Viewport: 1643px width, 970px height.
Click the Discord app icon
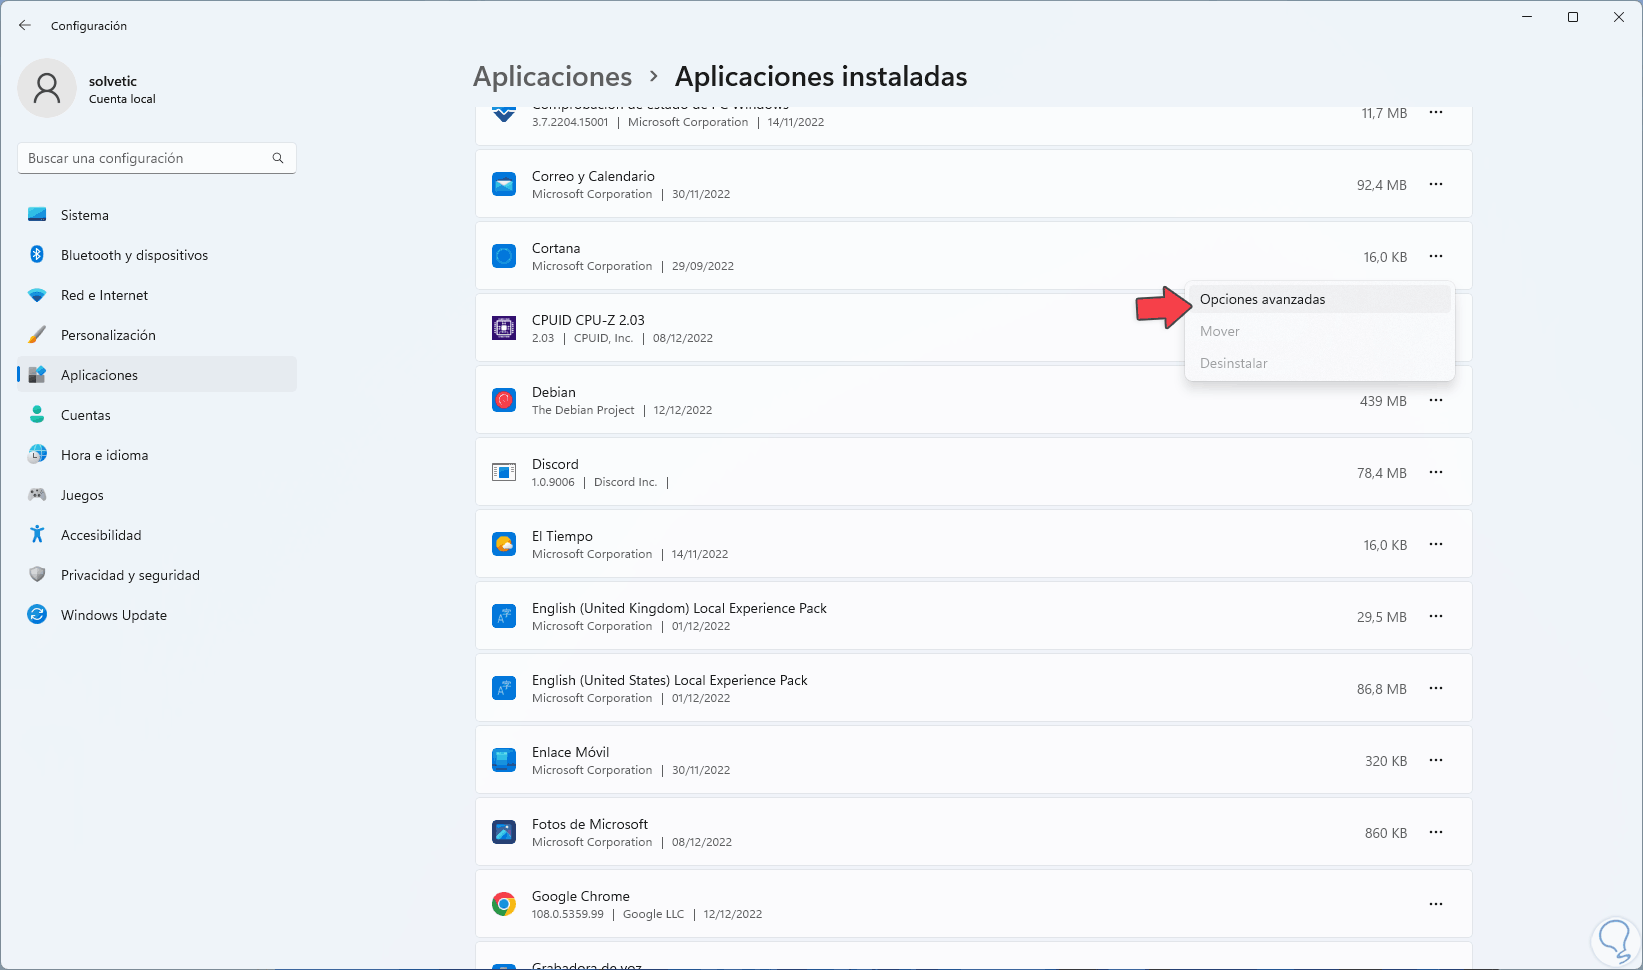click(504, 472)
